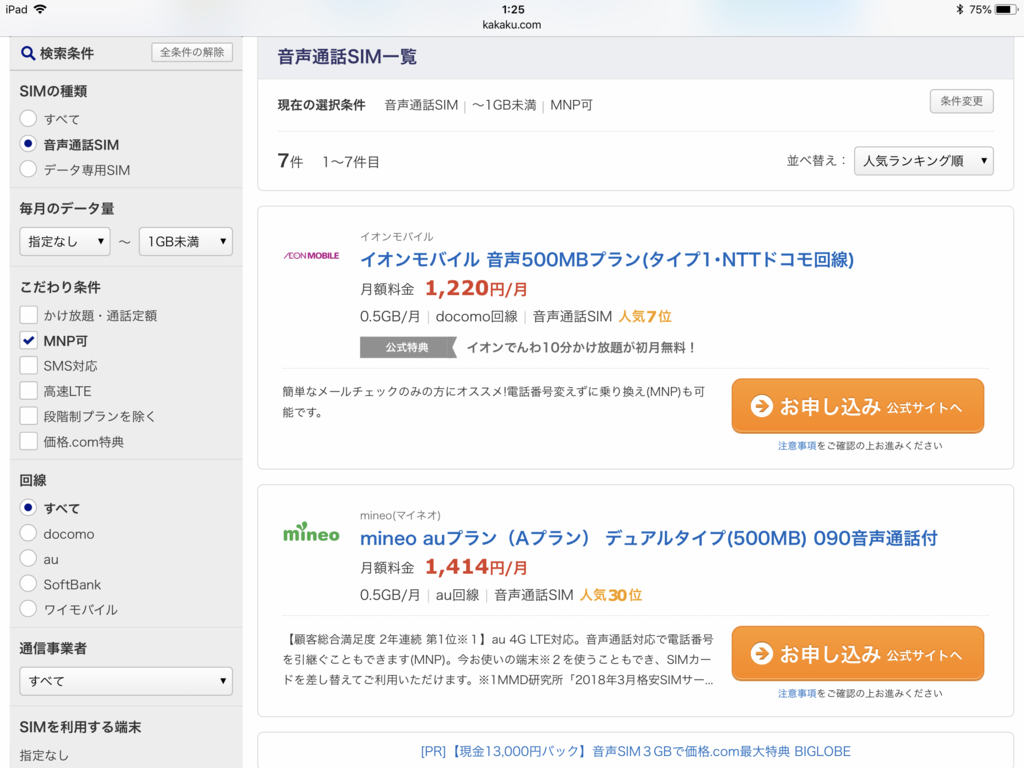Select the docomo line radio button
Viewport: 1024px width, 768px height.
[x=28, y=533]
